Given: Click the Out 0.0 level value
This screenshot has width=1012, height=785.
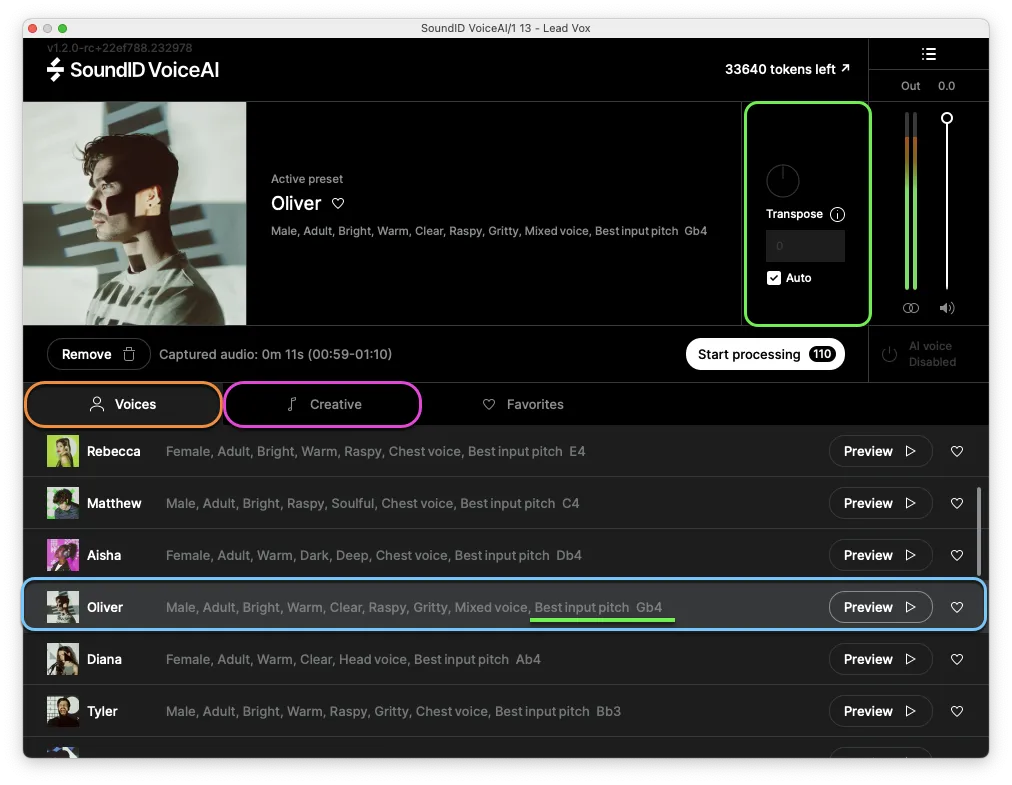Looking at the screenshot, I should tap(946, 86).
